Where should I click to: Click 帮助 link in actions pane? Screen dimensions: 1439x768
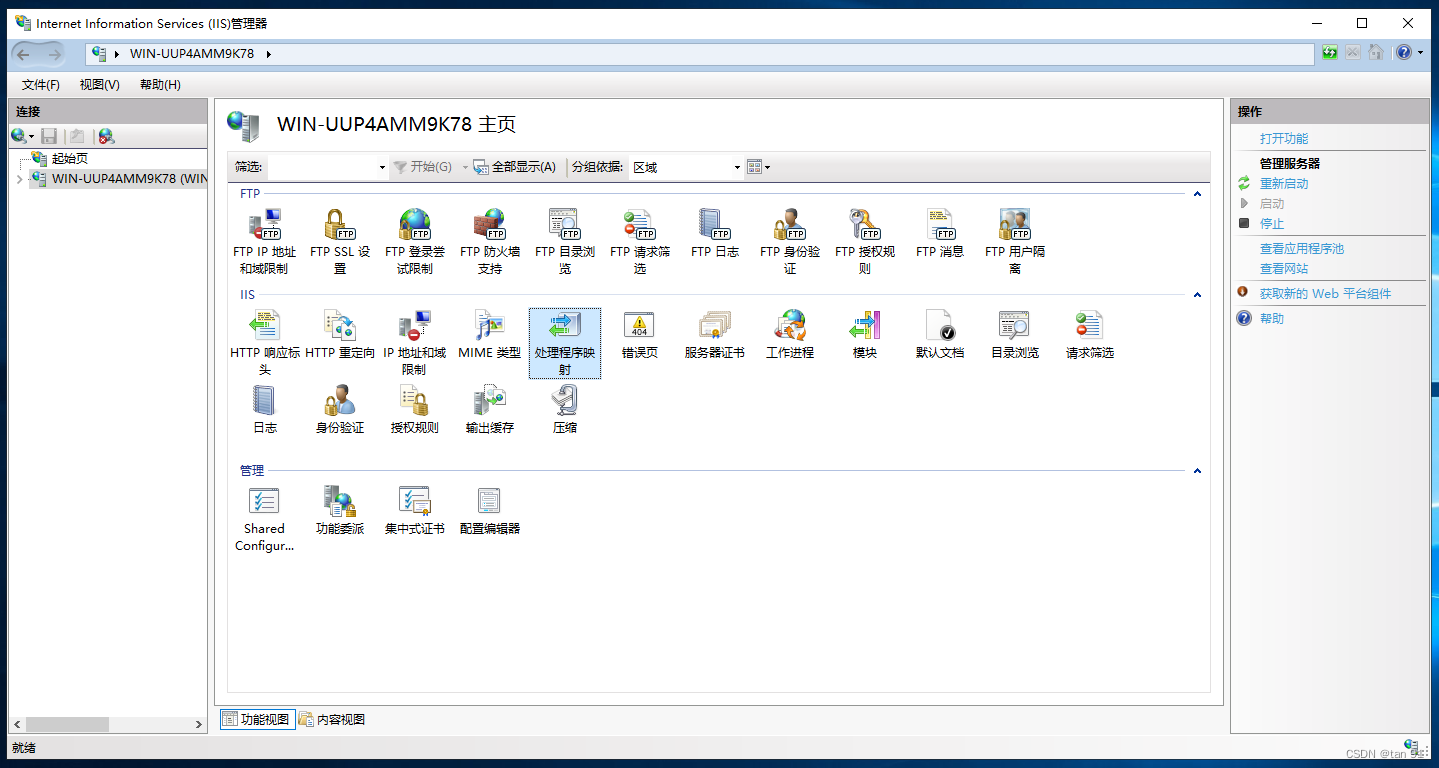(x=1272, y=319)
